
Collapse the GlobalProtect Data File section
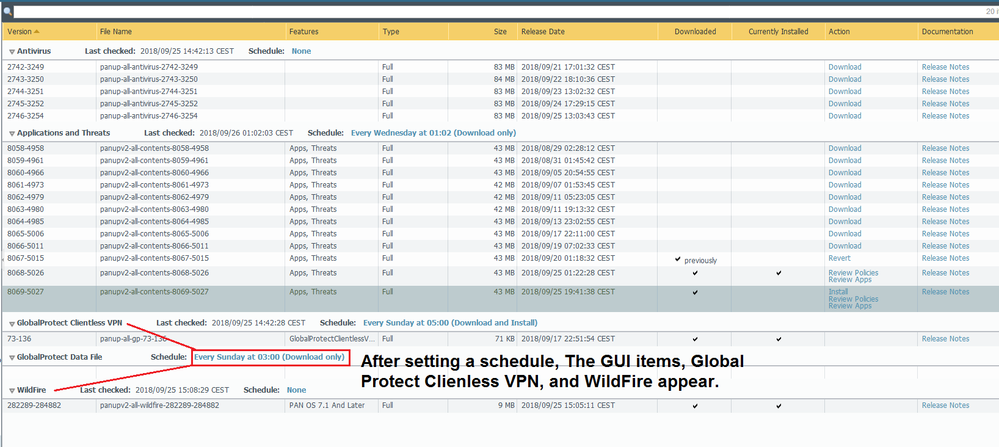(11, 357)
